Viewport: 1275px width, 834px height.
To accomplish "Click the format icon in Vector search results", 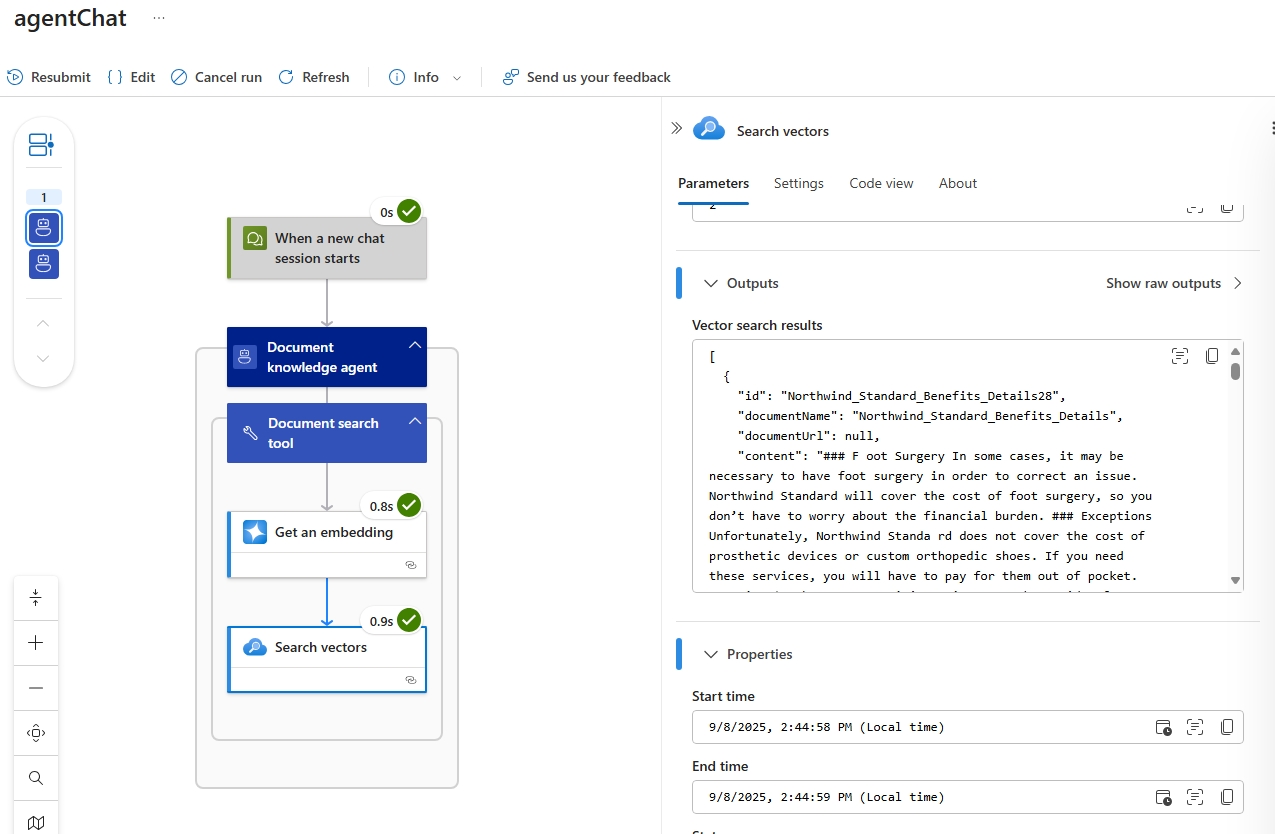I will [x=1180, y=356].
